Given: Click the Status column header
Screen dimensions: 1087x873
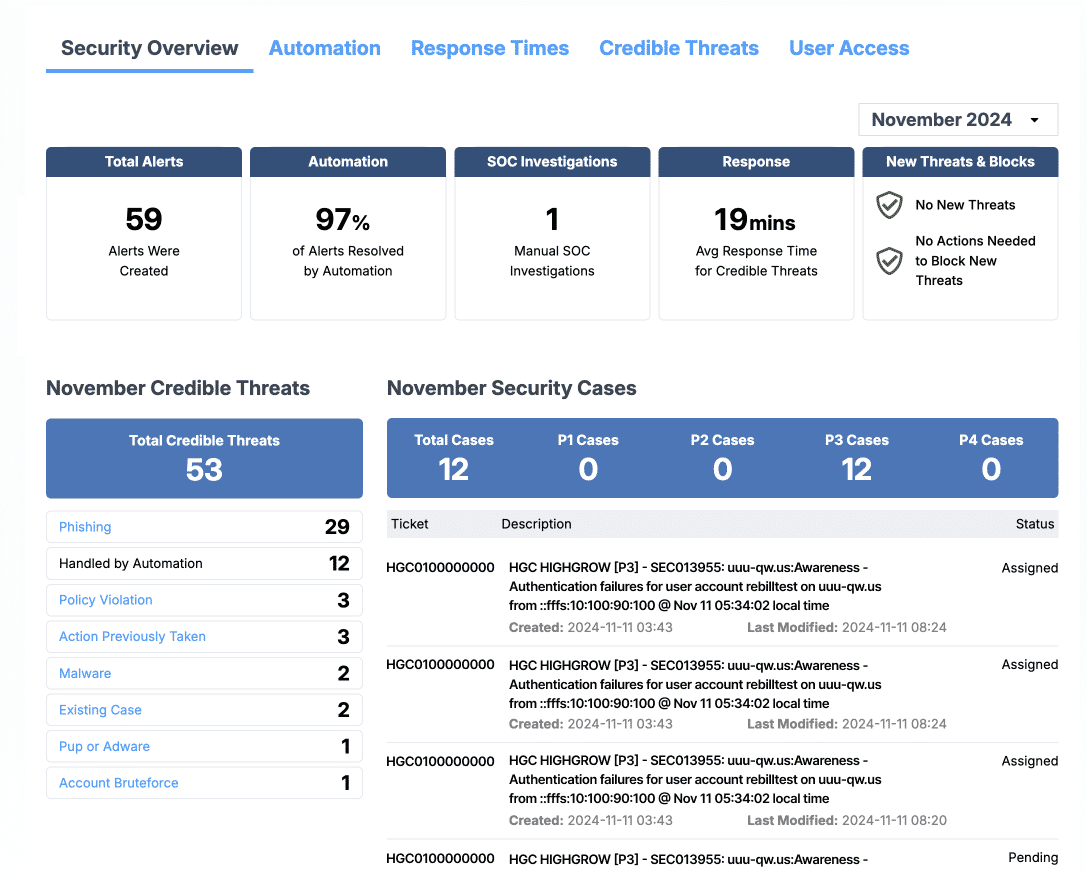Looking at the screenshot, I should [1035, 524].
